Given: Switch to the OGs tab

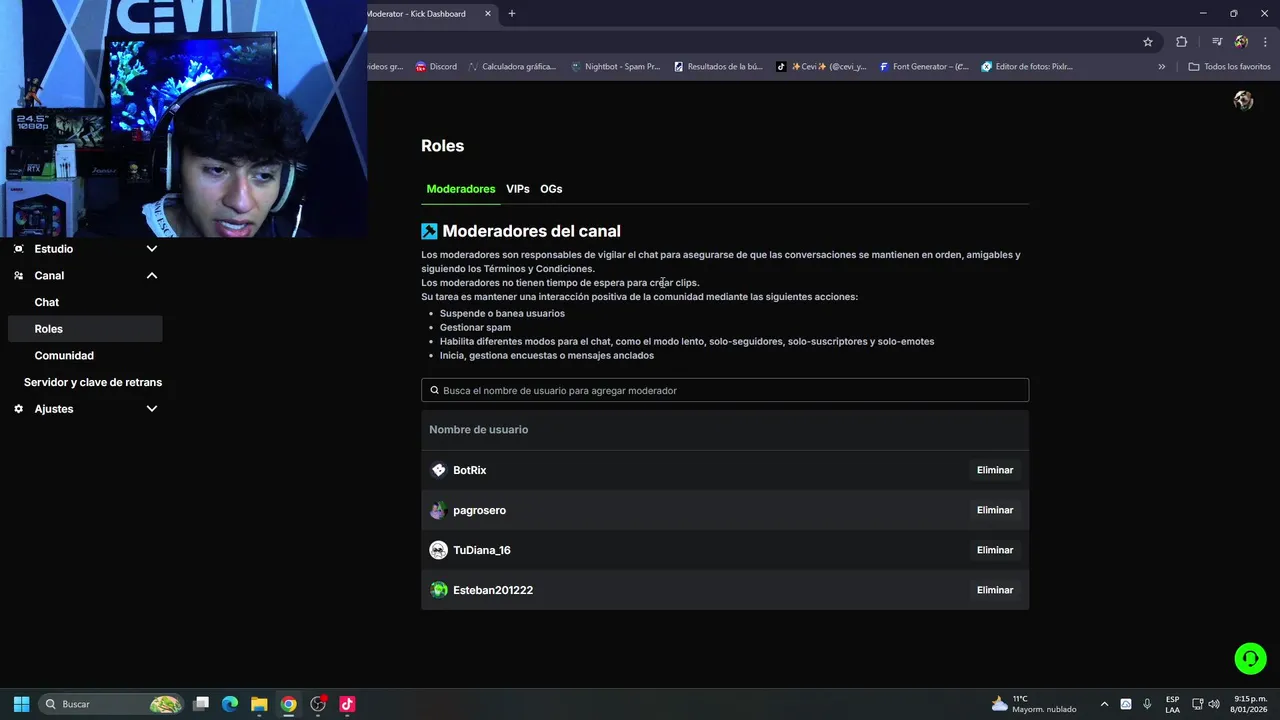Looking at the screenshot, I should tap(551, 189).
